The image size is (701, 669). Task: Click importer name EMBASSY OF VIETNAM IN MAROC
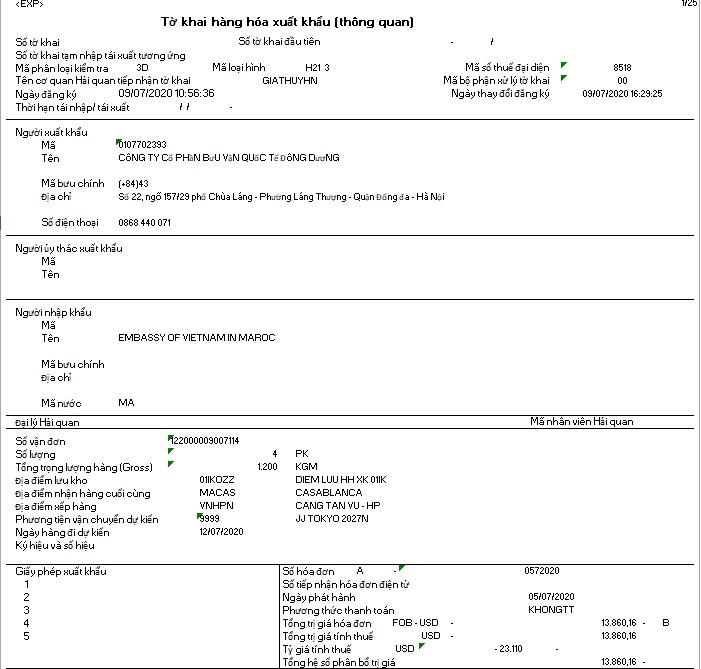tap(196, 338)
